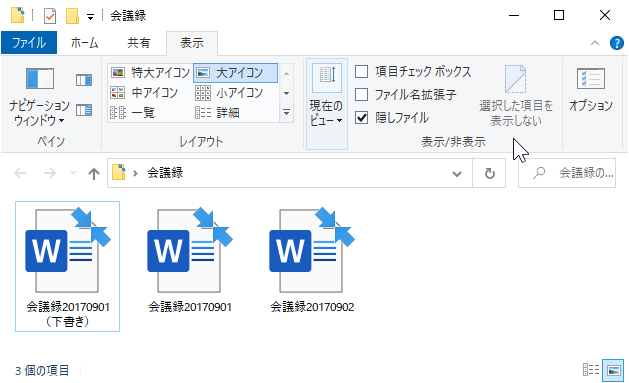Select file 会議録20170901 Word document
The image size is (629, 383).
(x=190, y=261)
